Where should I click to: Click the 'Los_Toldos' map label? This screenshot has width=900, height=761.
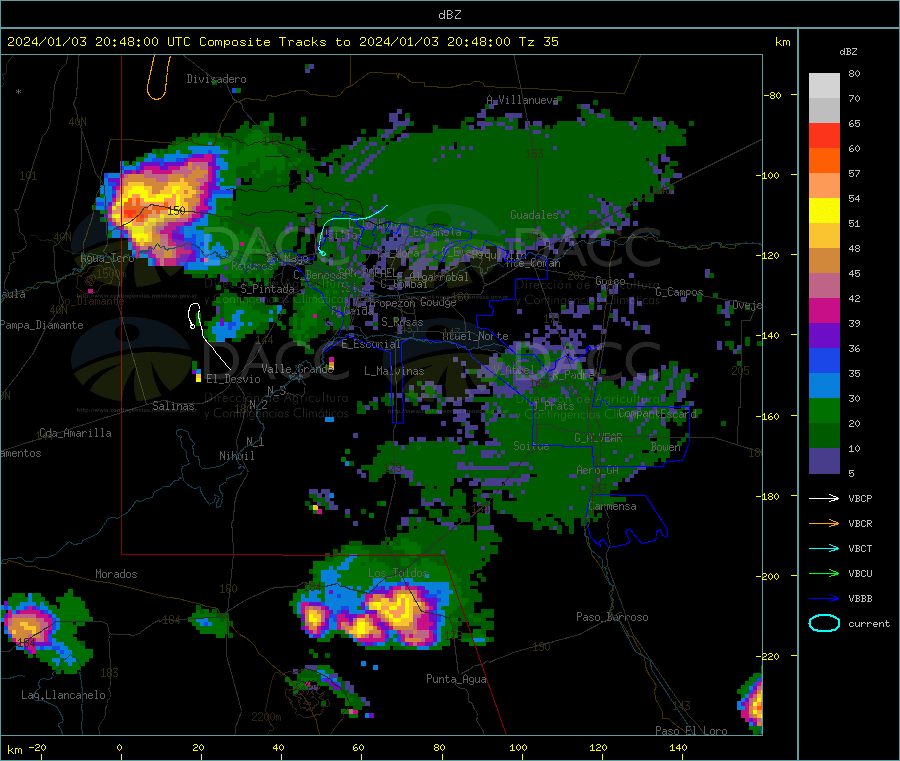tap(398, 573)
